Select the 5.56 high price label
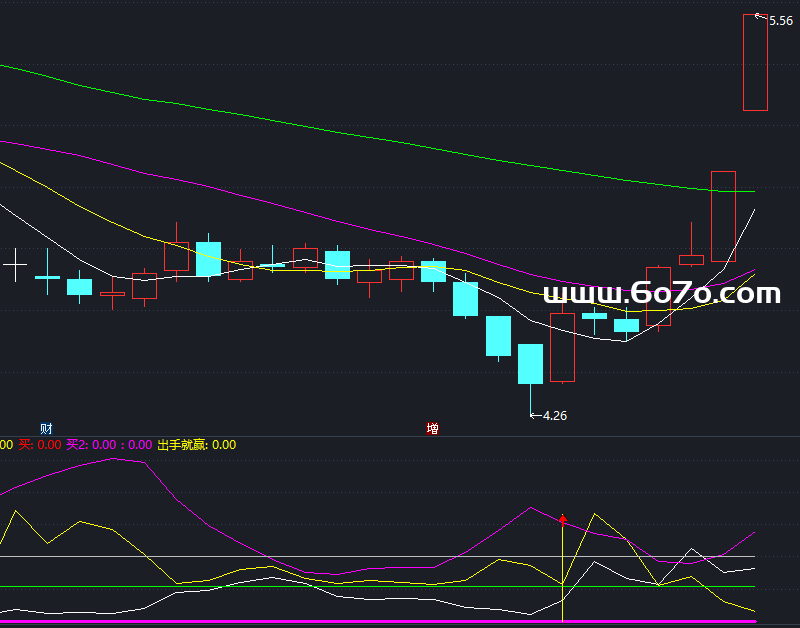This screenshot has height=628, width=800. (x=781, y=21)
